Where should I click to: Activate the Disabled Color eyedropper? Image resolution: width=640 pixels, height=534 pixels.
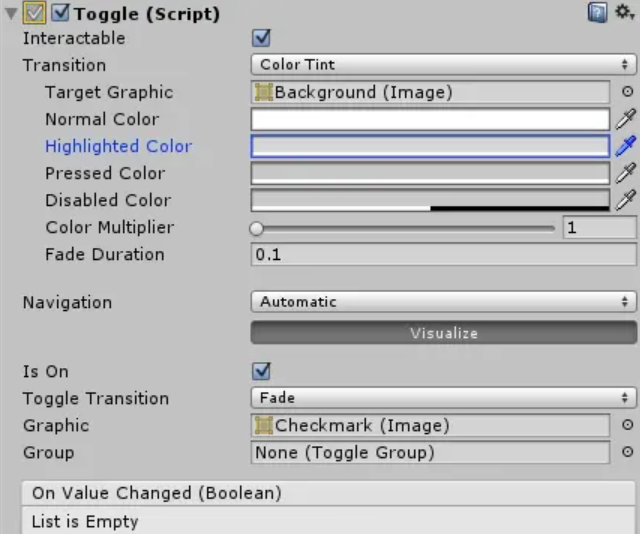(x=625, y=200)
